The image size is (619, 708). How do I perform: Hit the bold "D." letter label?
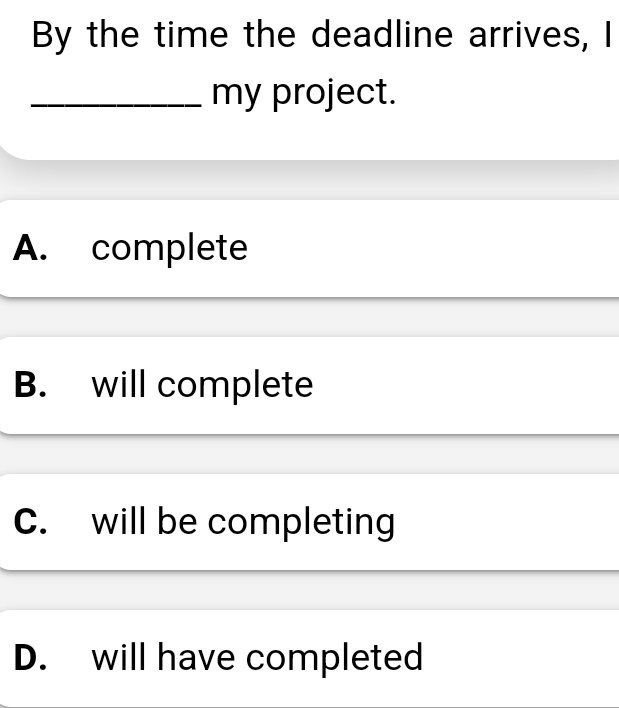[34, 658]
